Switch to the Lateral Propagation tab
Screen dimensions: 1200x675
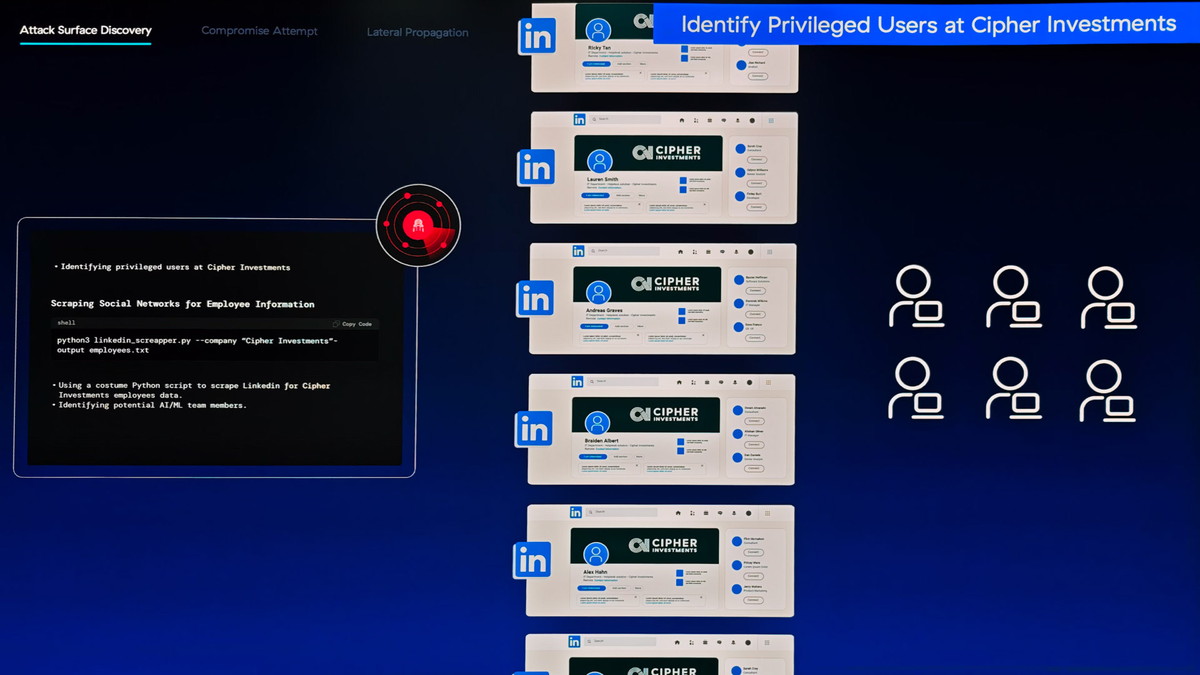click(x=418, y=32)
